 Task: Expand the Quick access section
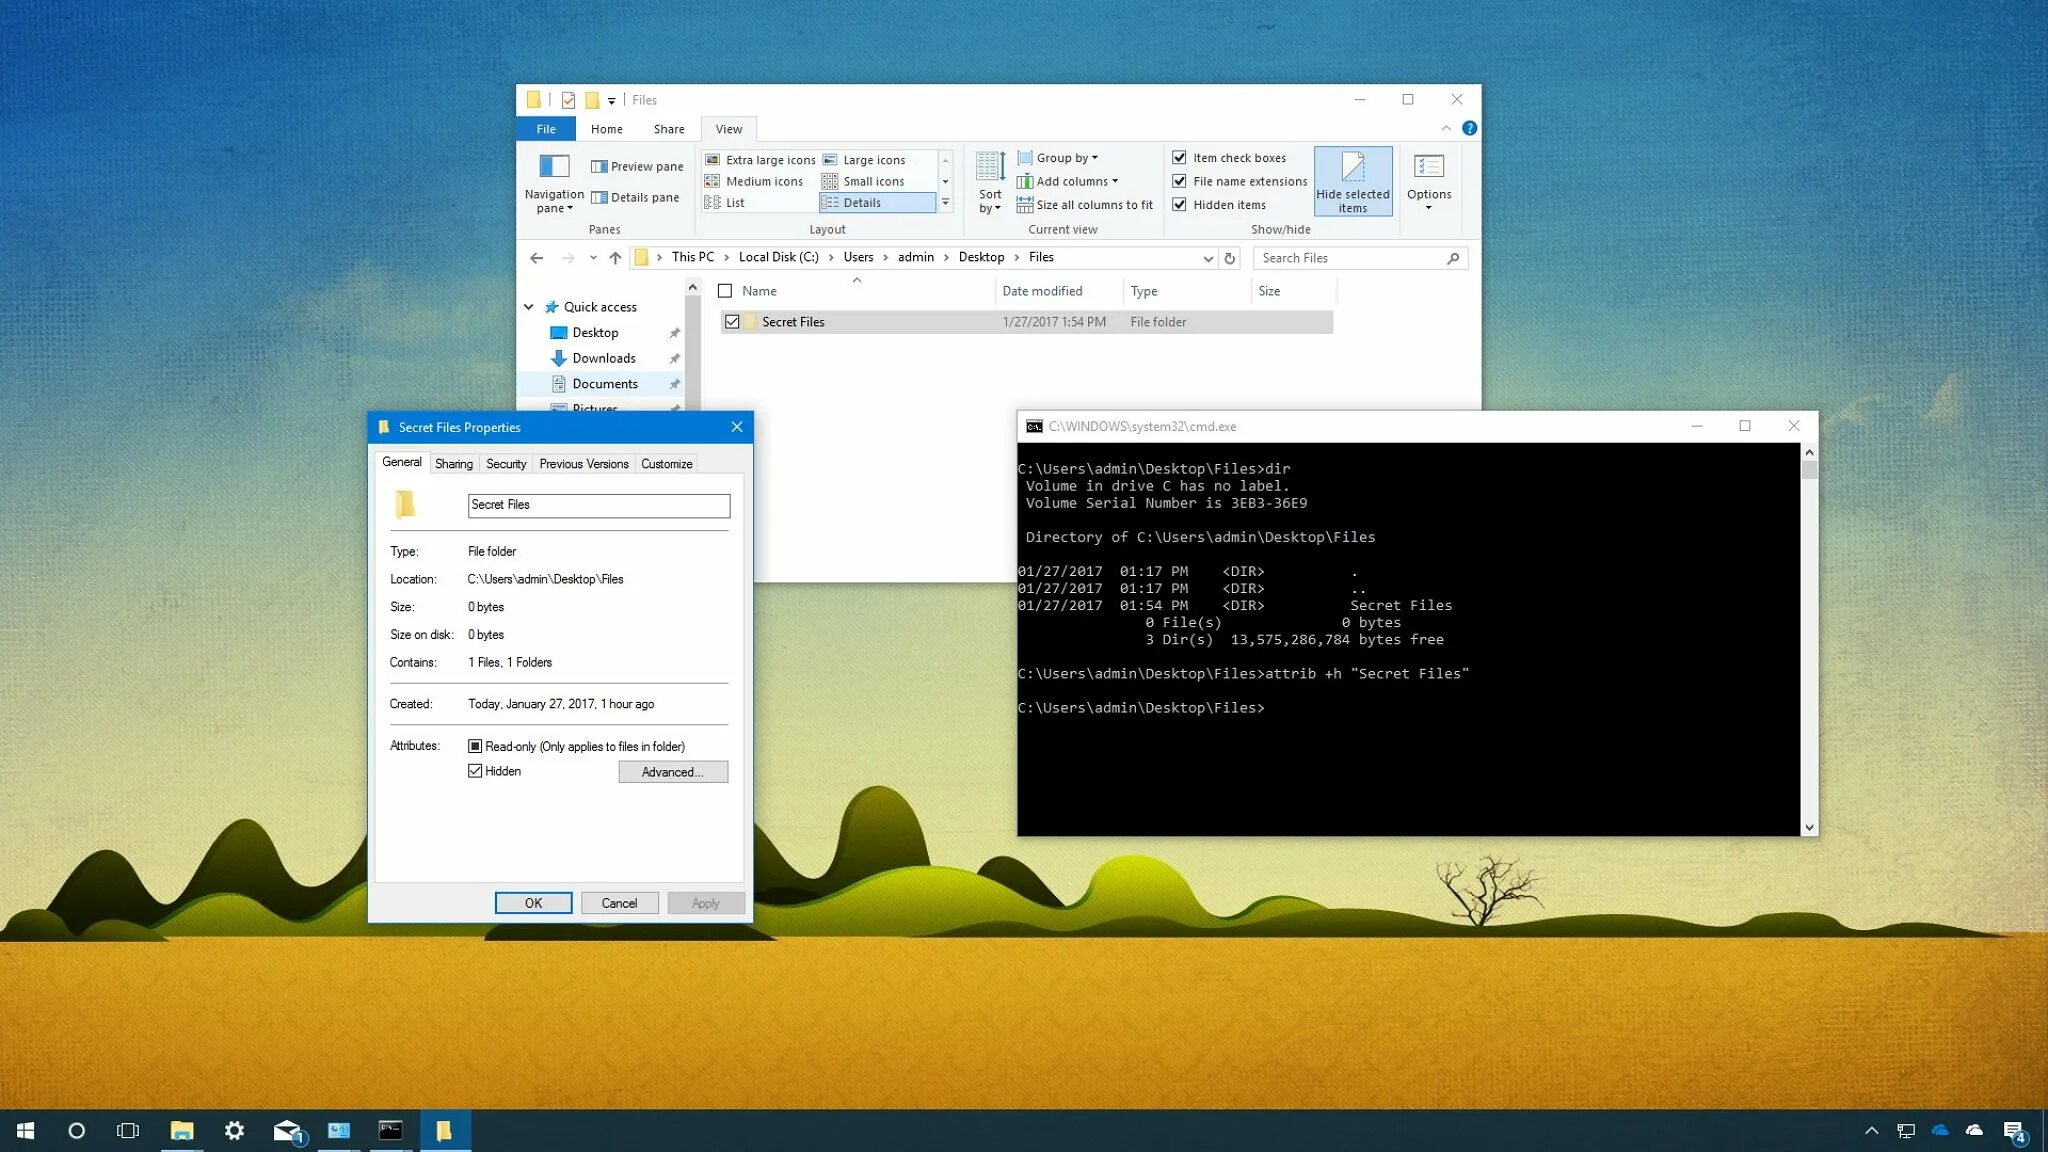(x=532, y=305)
